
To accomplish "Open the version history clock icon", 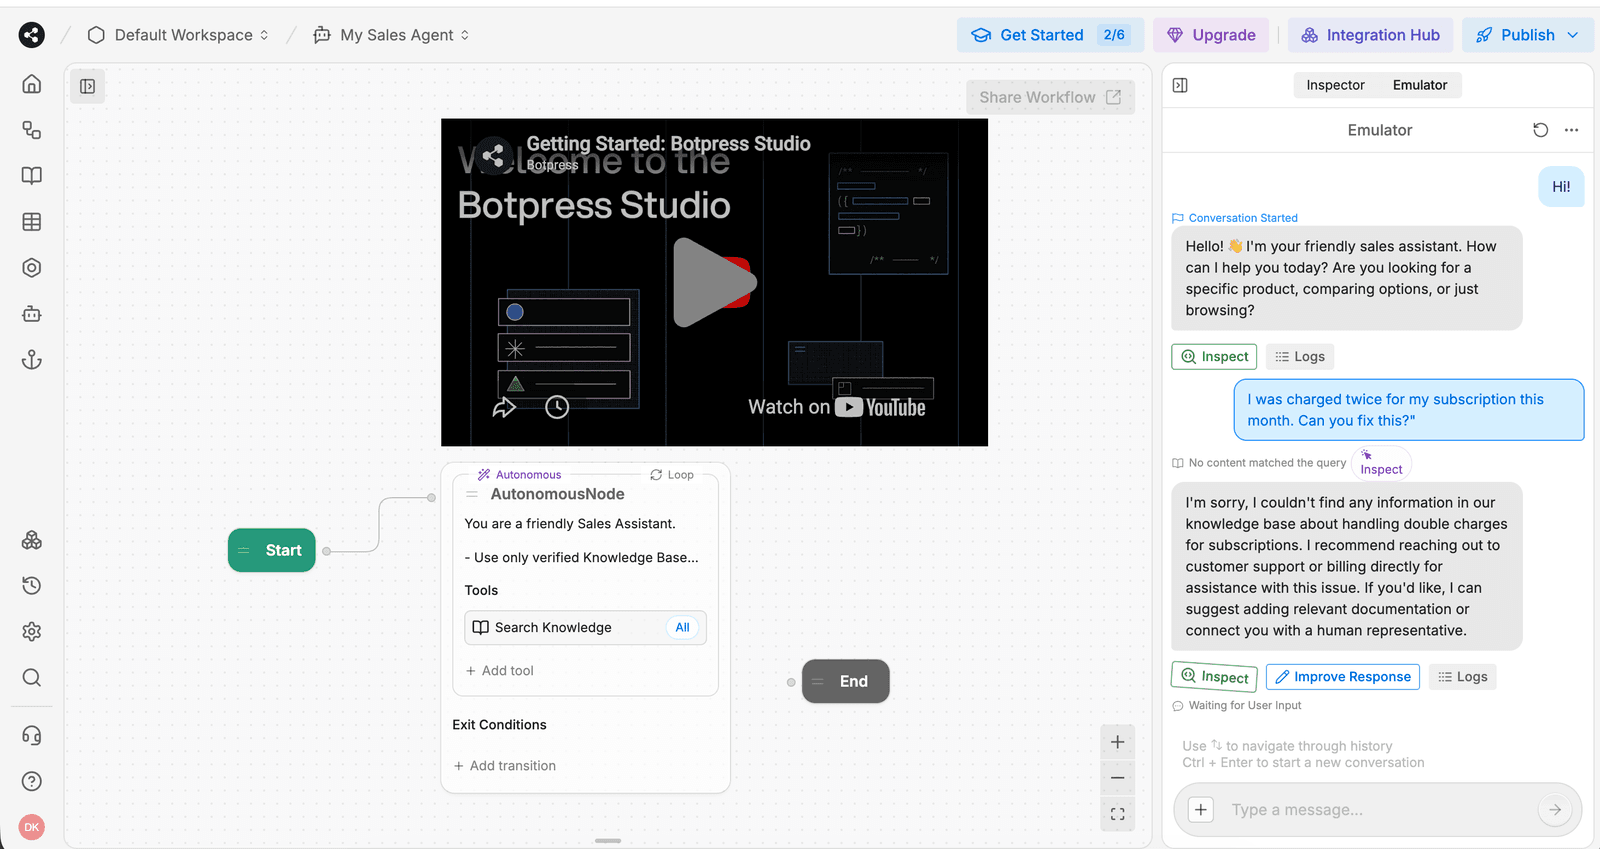I will tap(32, 586).
